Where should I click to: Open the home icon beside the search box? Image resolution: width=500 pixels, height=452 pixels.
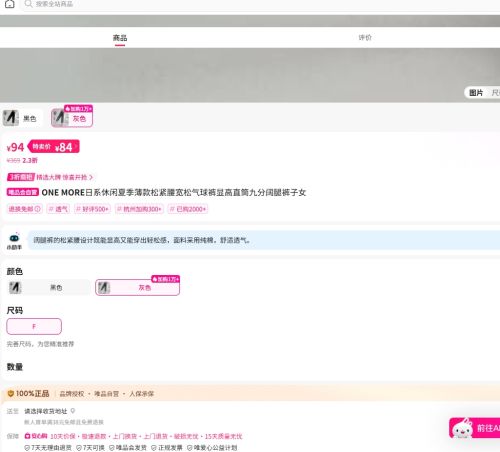(x=10, y=4)
